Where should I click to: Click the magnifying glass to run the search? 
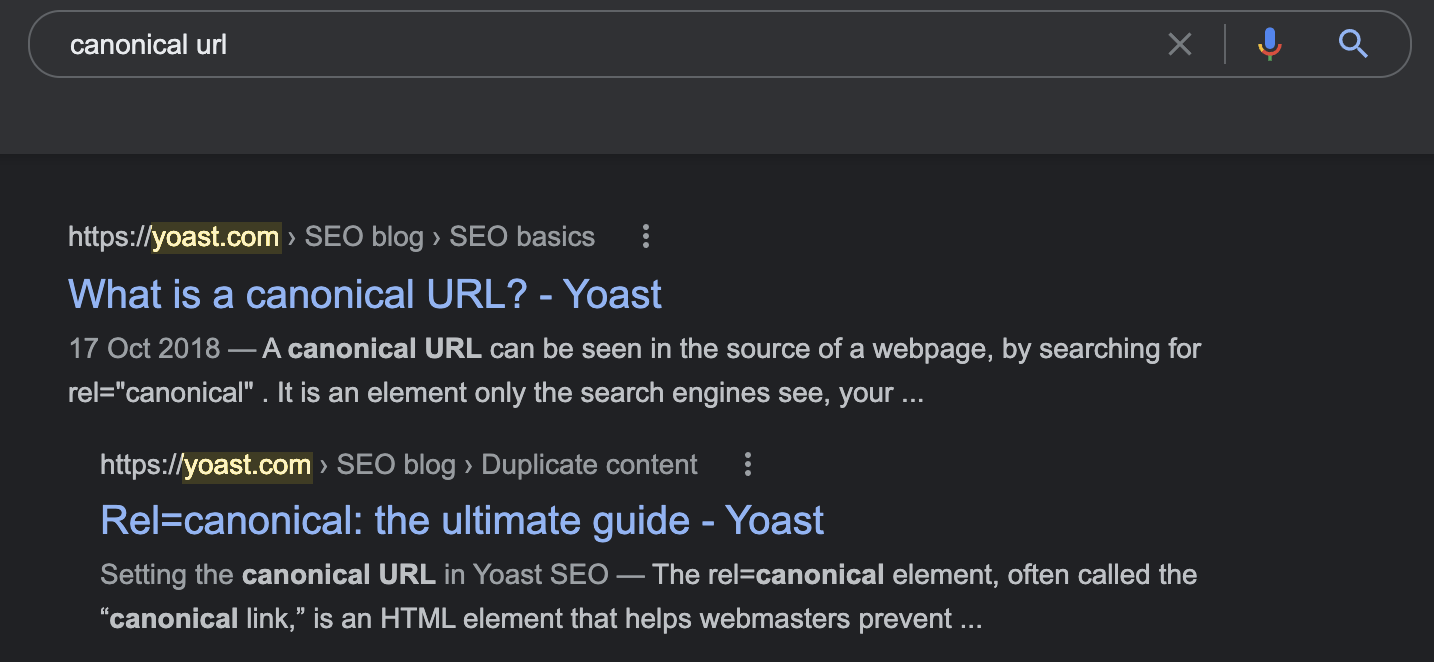pyautogui.click(x=1353, y=44)
